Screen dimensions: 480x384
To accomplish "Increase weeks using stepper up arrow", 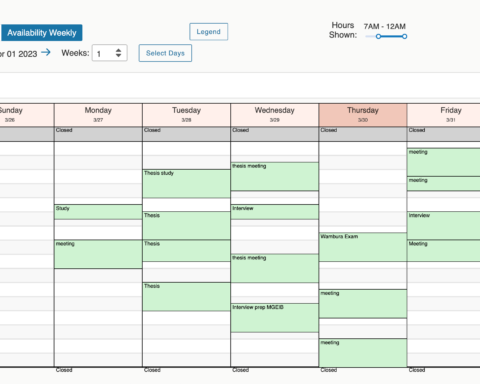I will pyautogui.click(x=118, y=50).
